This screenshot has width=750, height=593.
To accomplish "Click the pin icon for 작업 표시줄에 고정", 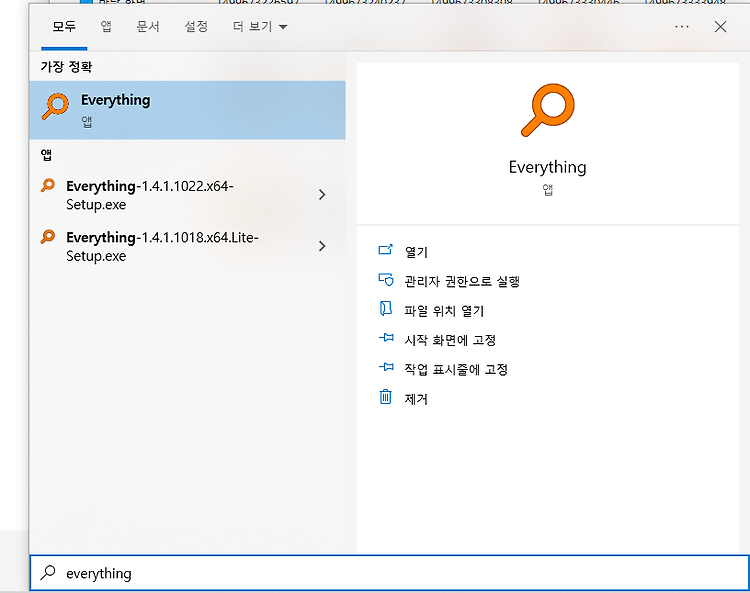I will [386, 367].
